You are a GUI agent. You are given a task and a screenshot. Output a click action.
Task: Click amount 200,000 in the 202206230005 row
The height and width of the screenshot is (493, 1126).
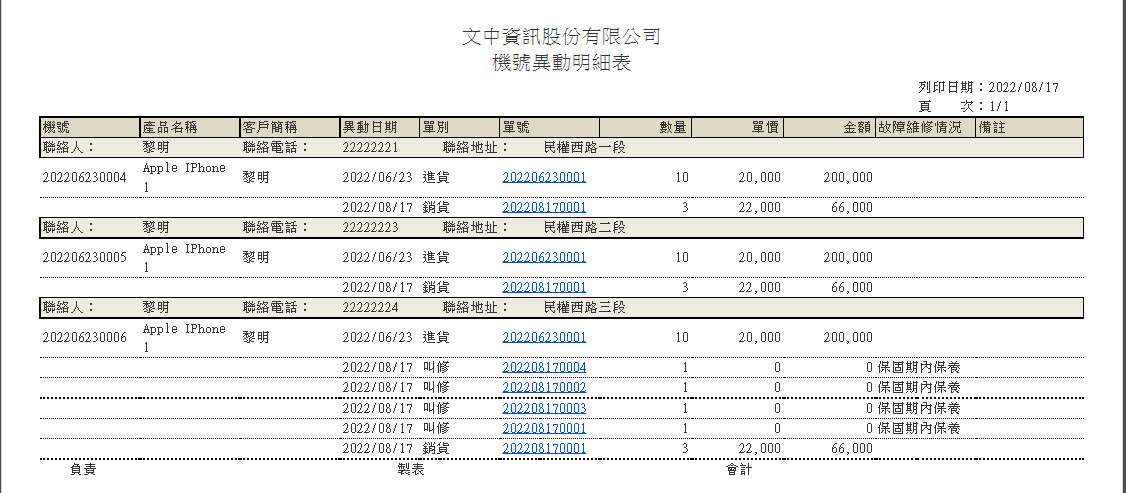point(848,257)
